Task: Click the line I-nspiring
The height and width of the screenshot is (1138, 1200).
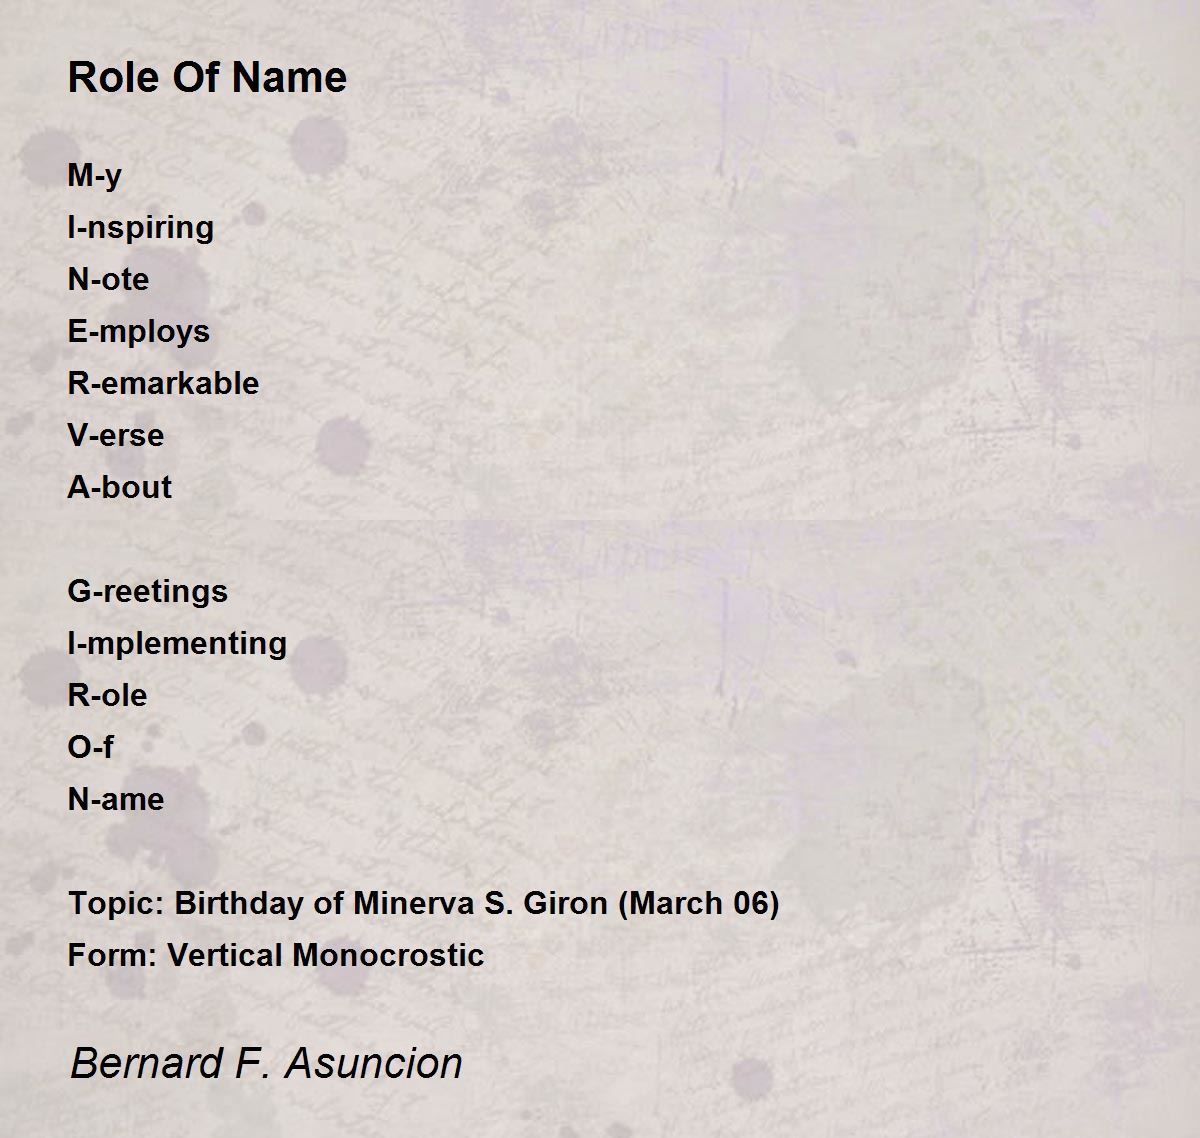Action: pos(141,228)
